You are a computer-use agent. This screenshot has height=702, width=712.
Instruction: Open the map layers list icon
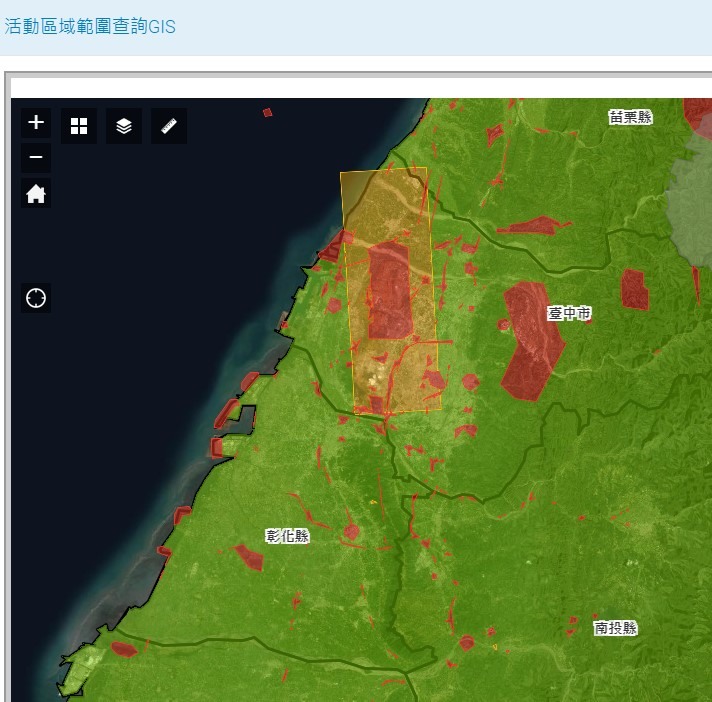click(124, 126)
